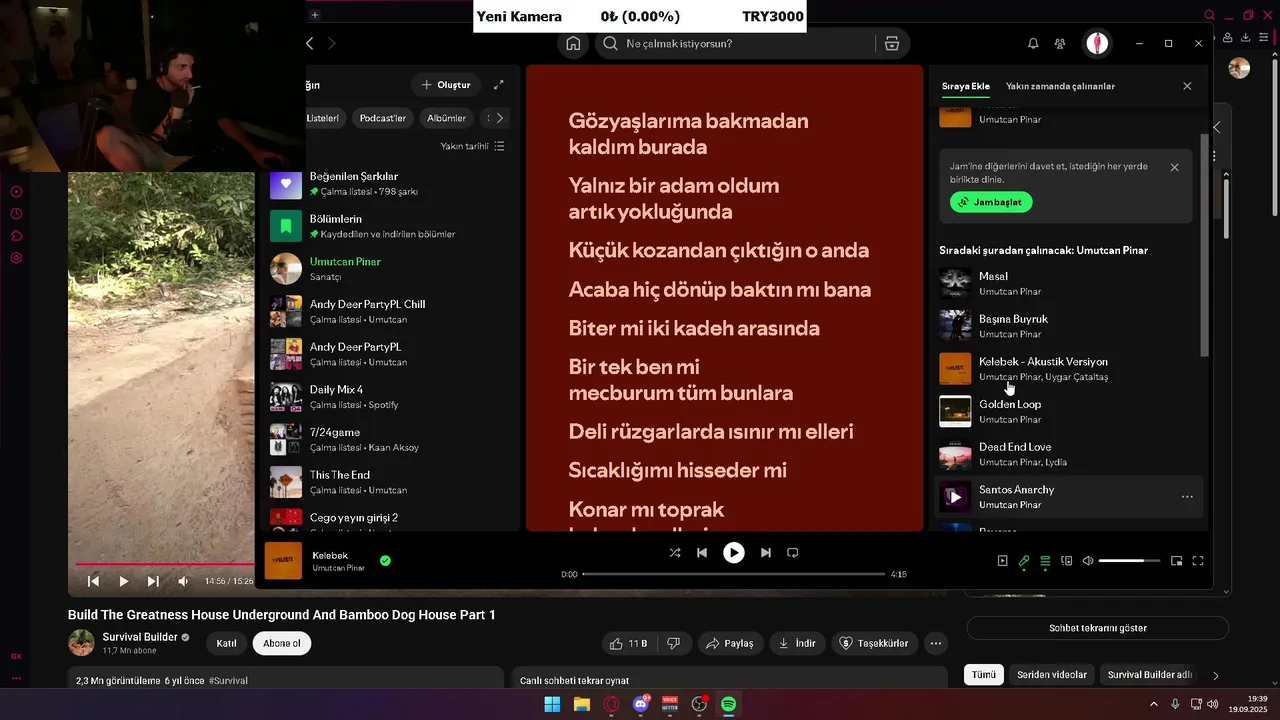Image resolution: width=1280 pixels, height=720 pixels.
Task: Toggle the Spotify queue icon
Action: coord(1045,561)
